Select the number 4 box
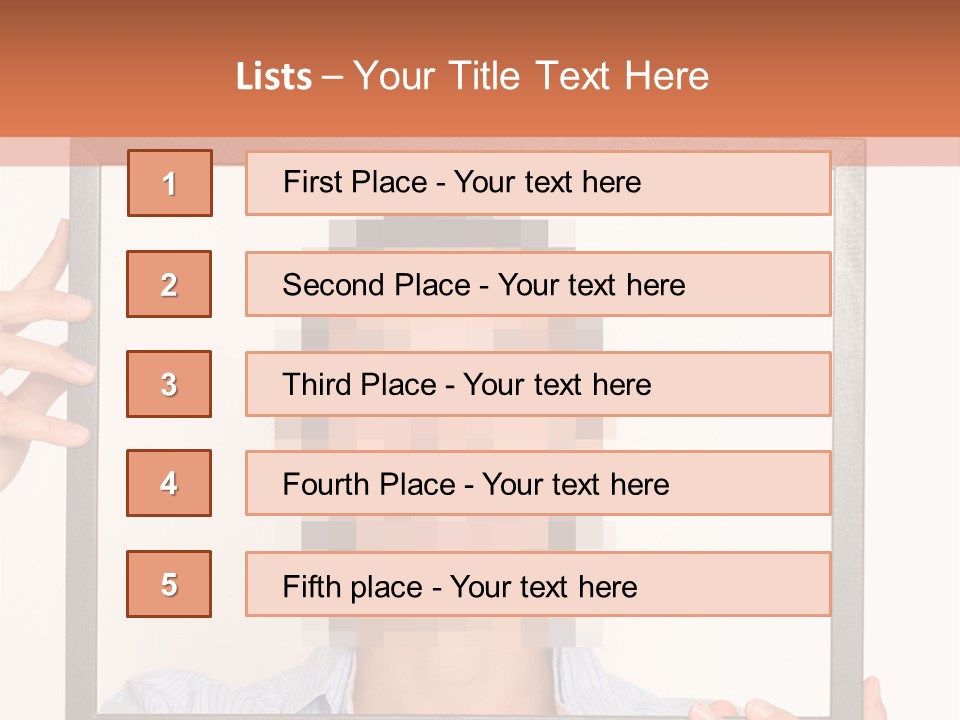The image size is (960, 720). click(169, 483)
